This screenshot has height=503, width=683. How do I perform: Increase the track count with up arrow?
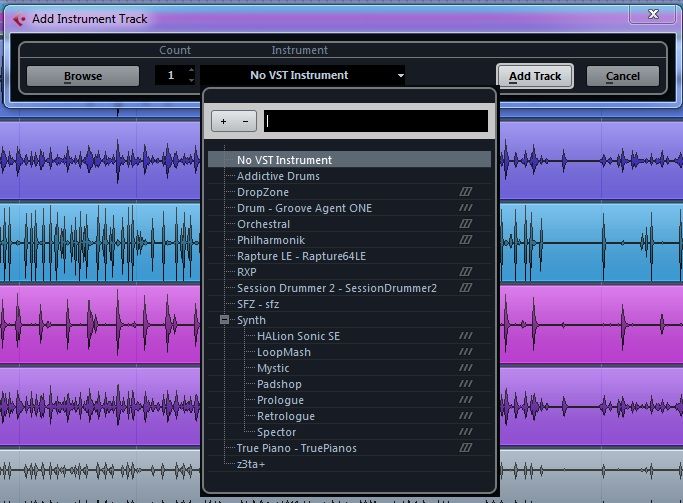[191, 70]
